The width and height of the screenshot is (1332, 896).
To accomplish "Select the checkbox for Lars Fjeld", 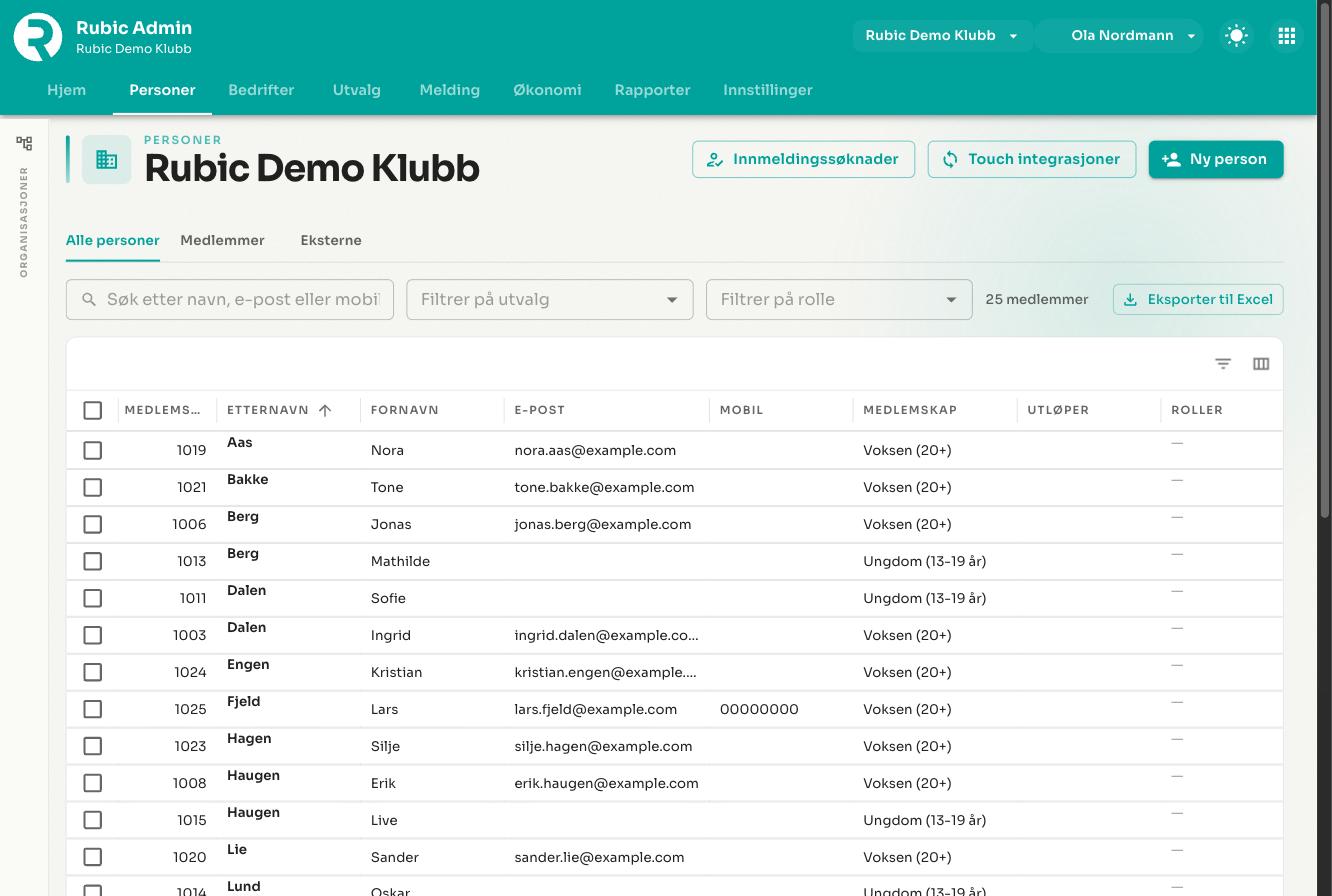I will pos(93,709).
